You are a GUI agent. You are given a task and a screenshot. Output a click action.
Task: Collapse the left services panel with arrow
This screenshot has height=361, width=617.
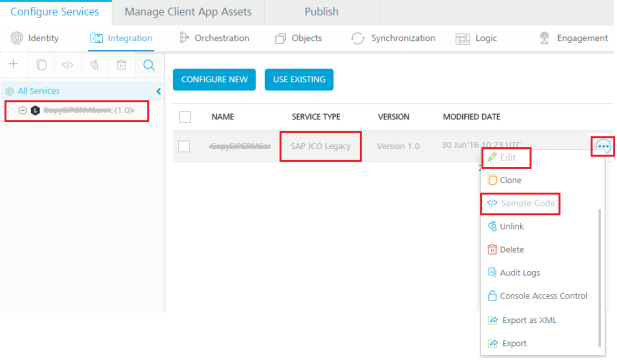click(x=158, y=91)
